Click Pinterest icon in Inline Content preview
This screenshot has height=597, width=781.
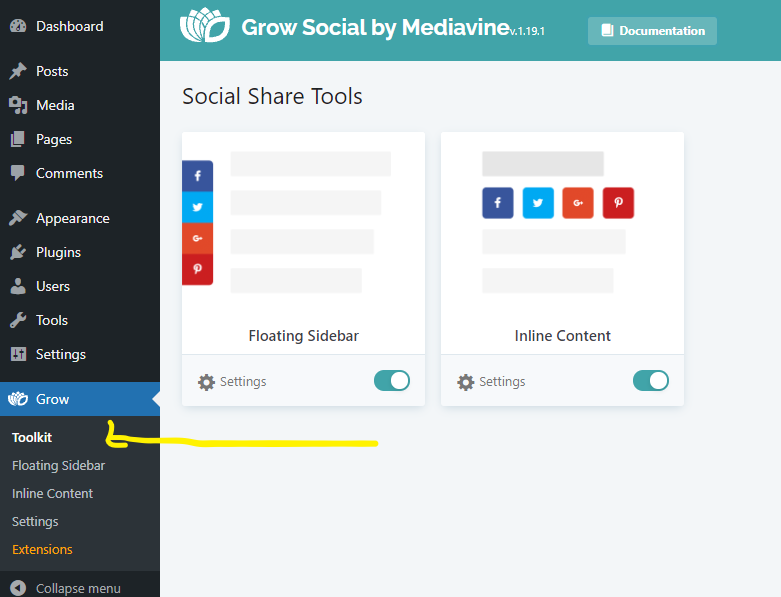[618, 203]
